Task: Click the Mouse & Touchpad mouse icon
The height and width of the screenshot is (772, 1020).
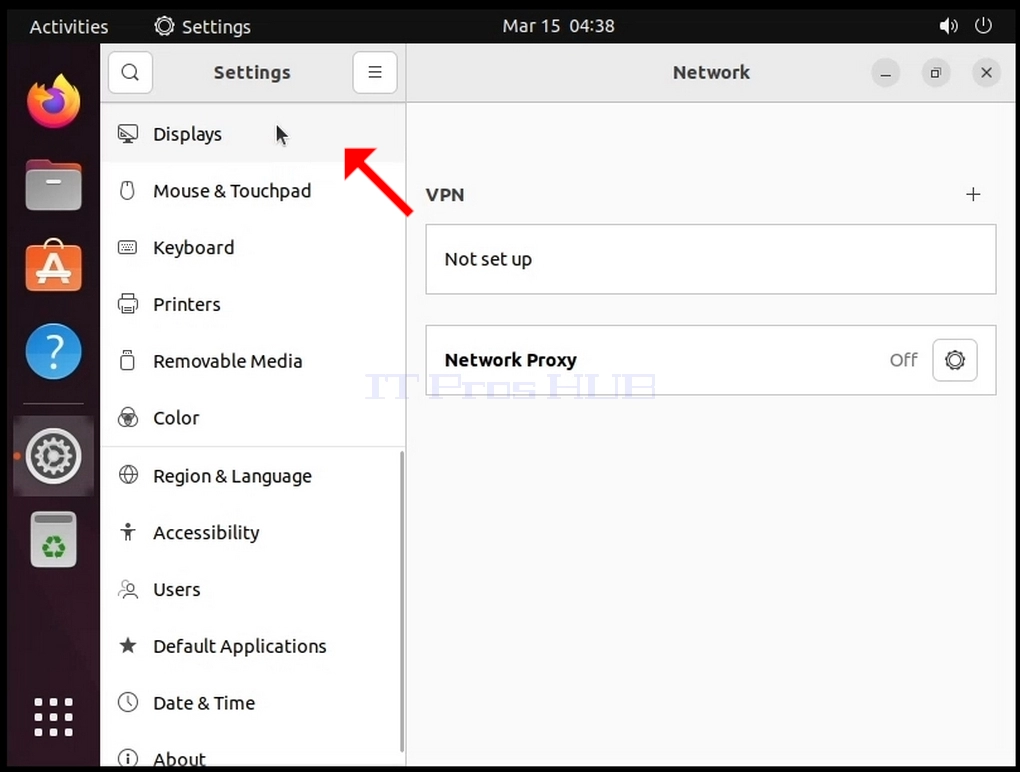Action: tap(128, 191)
